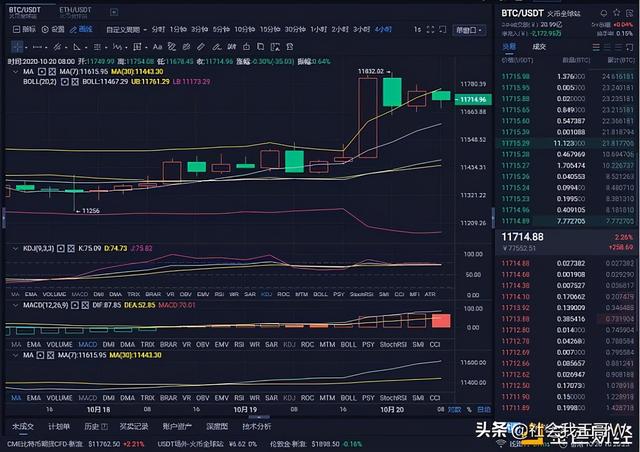Collapse the KDJ(9,3,3) panel chevron
Image resolution: width=640 pixels, height=452 pixels.
coord(15,248)
